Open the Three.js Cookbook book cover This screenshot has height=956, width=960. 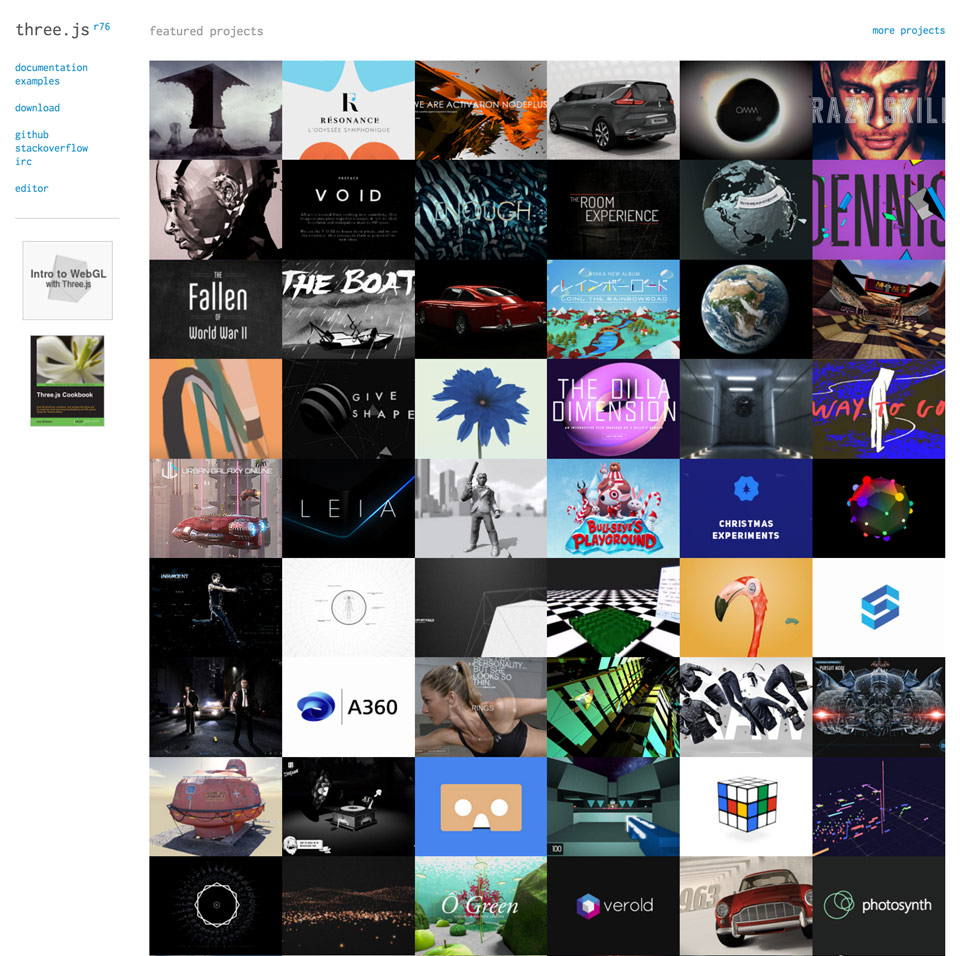click(67, 380)
